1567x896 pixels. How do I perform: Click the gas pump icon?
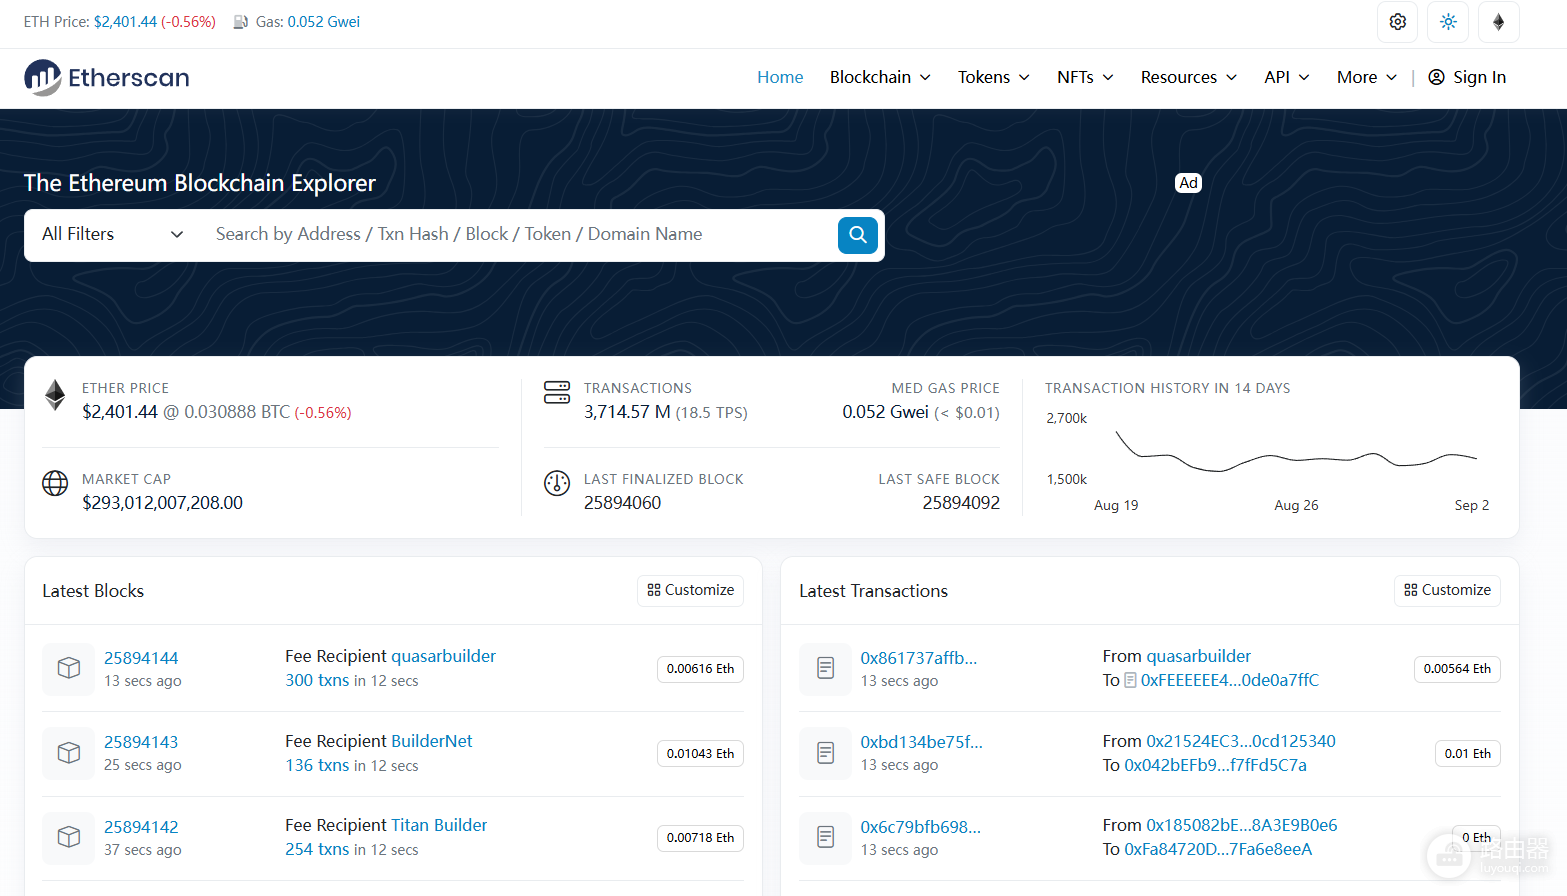point(241,22)
